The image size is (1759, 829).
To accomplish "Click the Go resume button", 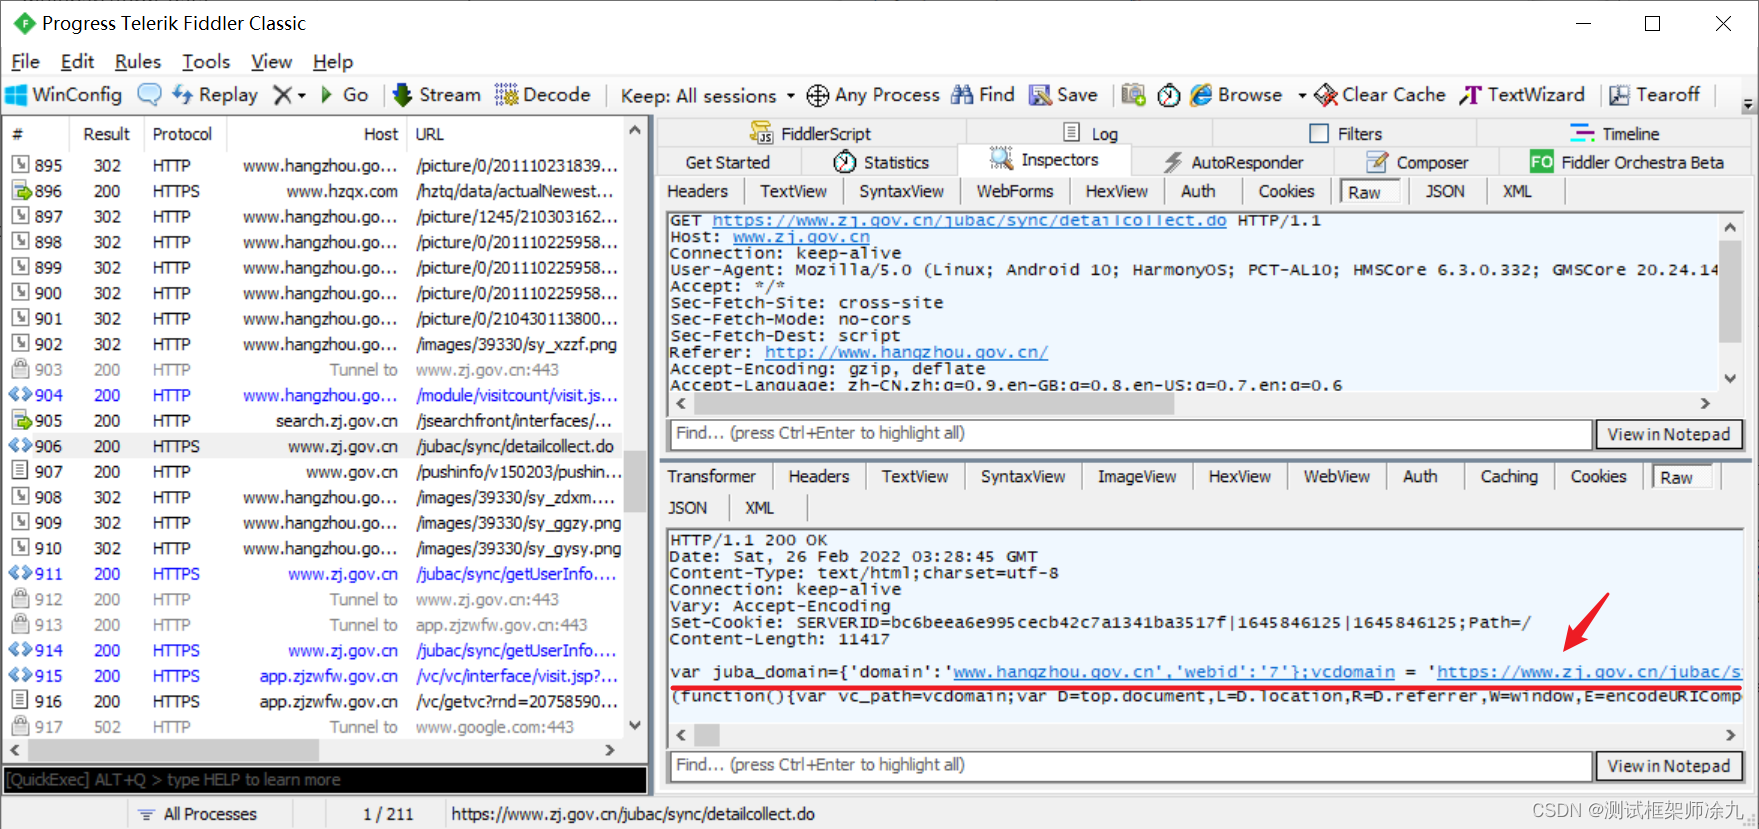I will click(x=344, y=95).
